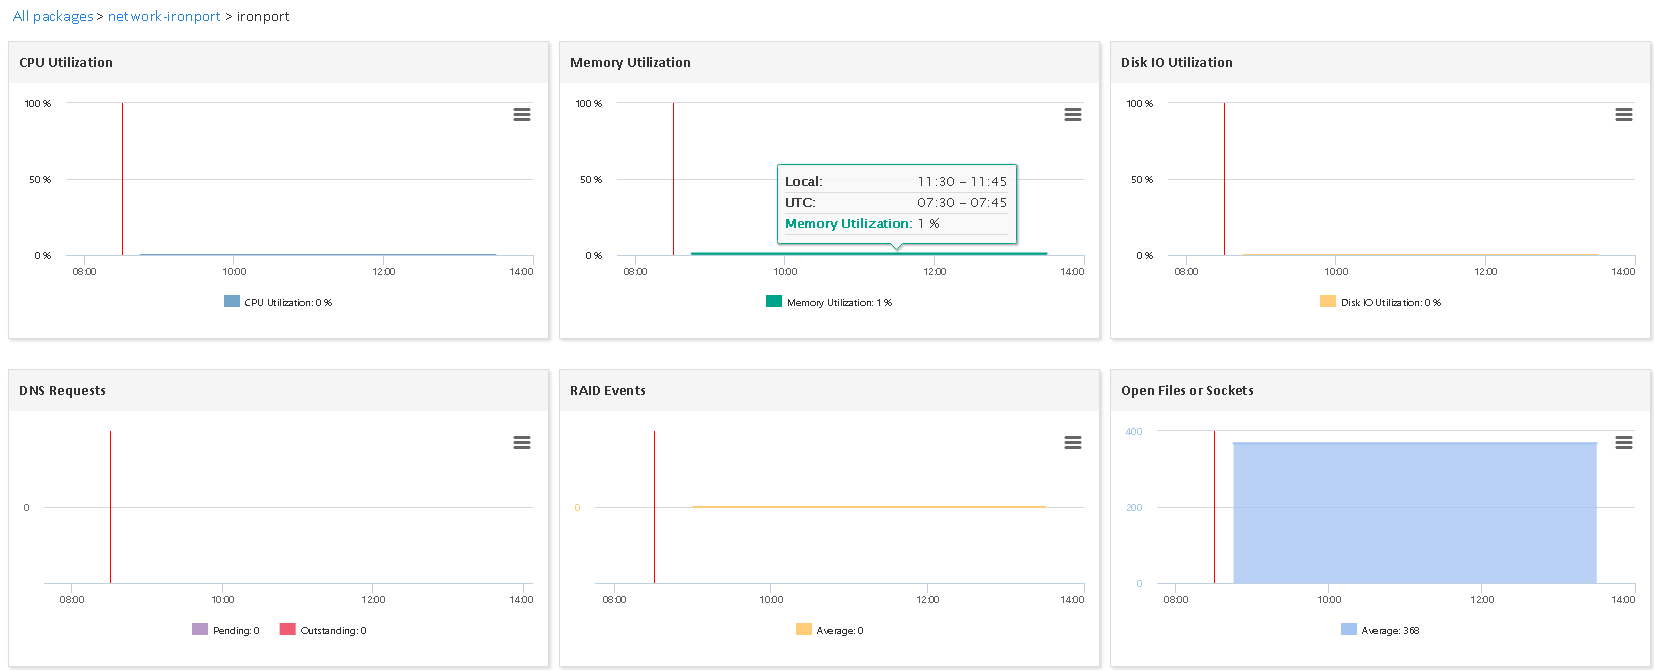Open the Memory Utilization chart context menu
Viewport: 1654px width, 671px height.
coord(1072,115)
